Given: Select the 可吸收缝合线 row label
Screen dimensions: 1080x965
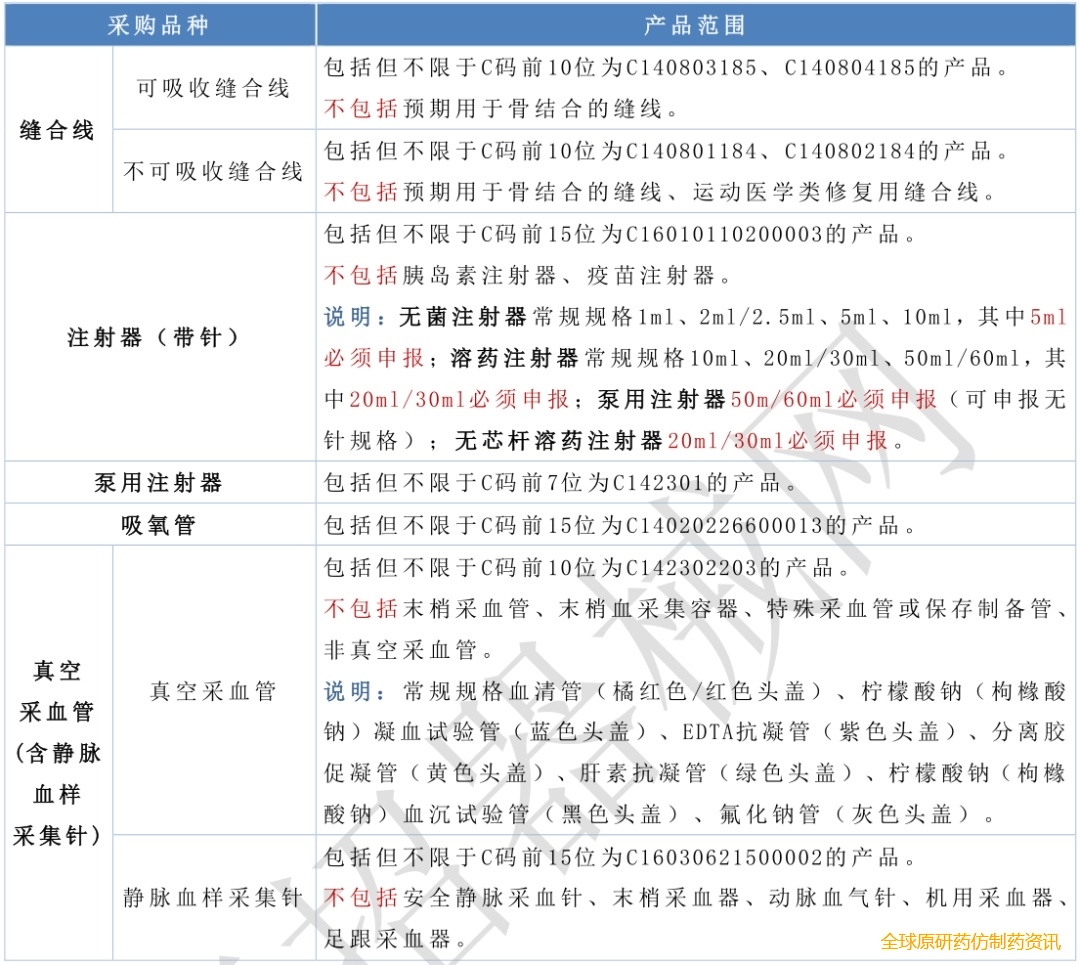Looking at the screenshot, I should click(x=213, y=86).
